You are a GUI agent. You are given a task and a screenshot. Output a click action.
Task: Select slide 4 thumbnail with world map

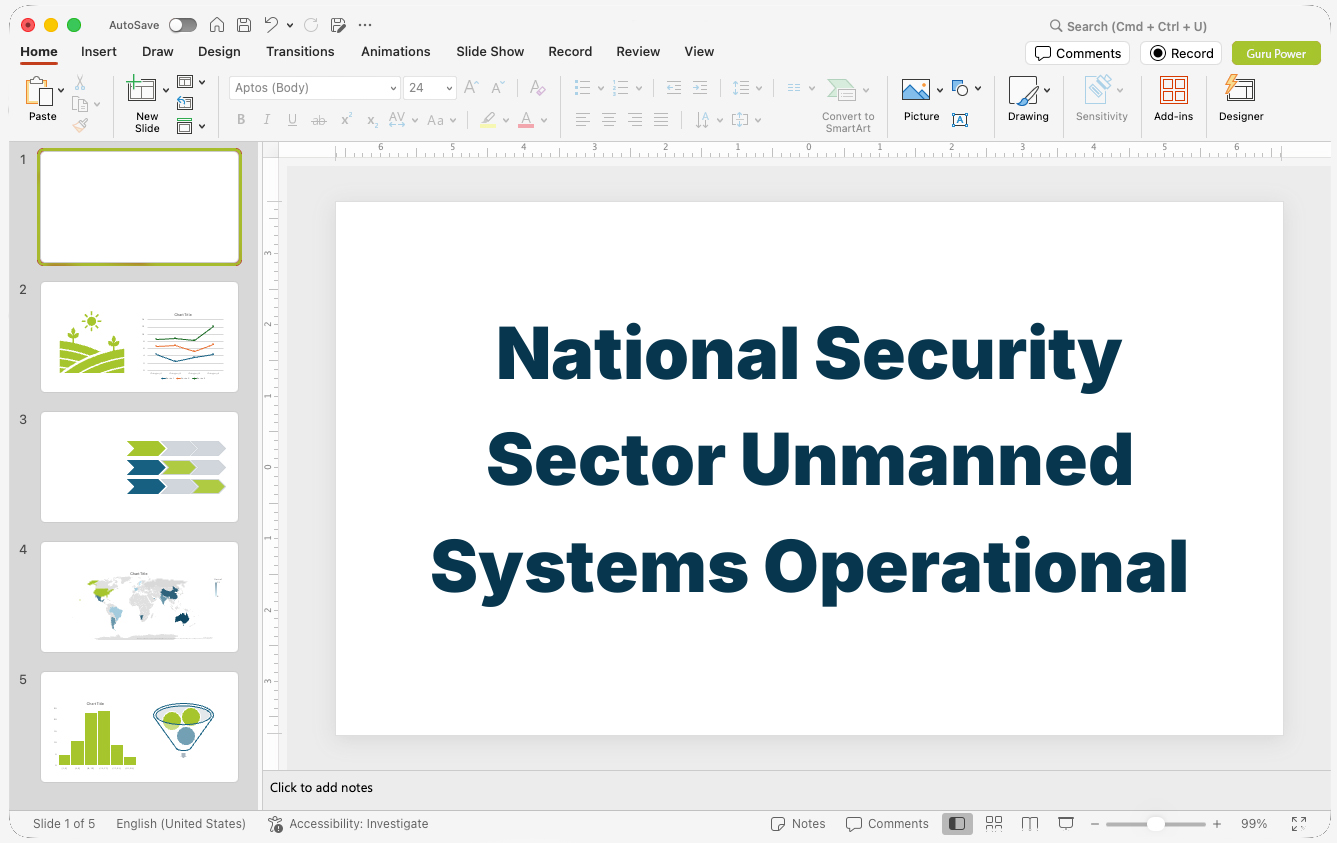click(140, 597)
